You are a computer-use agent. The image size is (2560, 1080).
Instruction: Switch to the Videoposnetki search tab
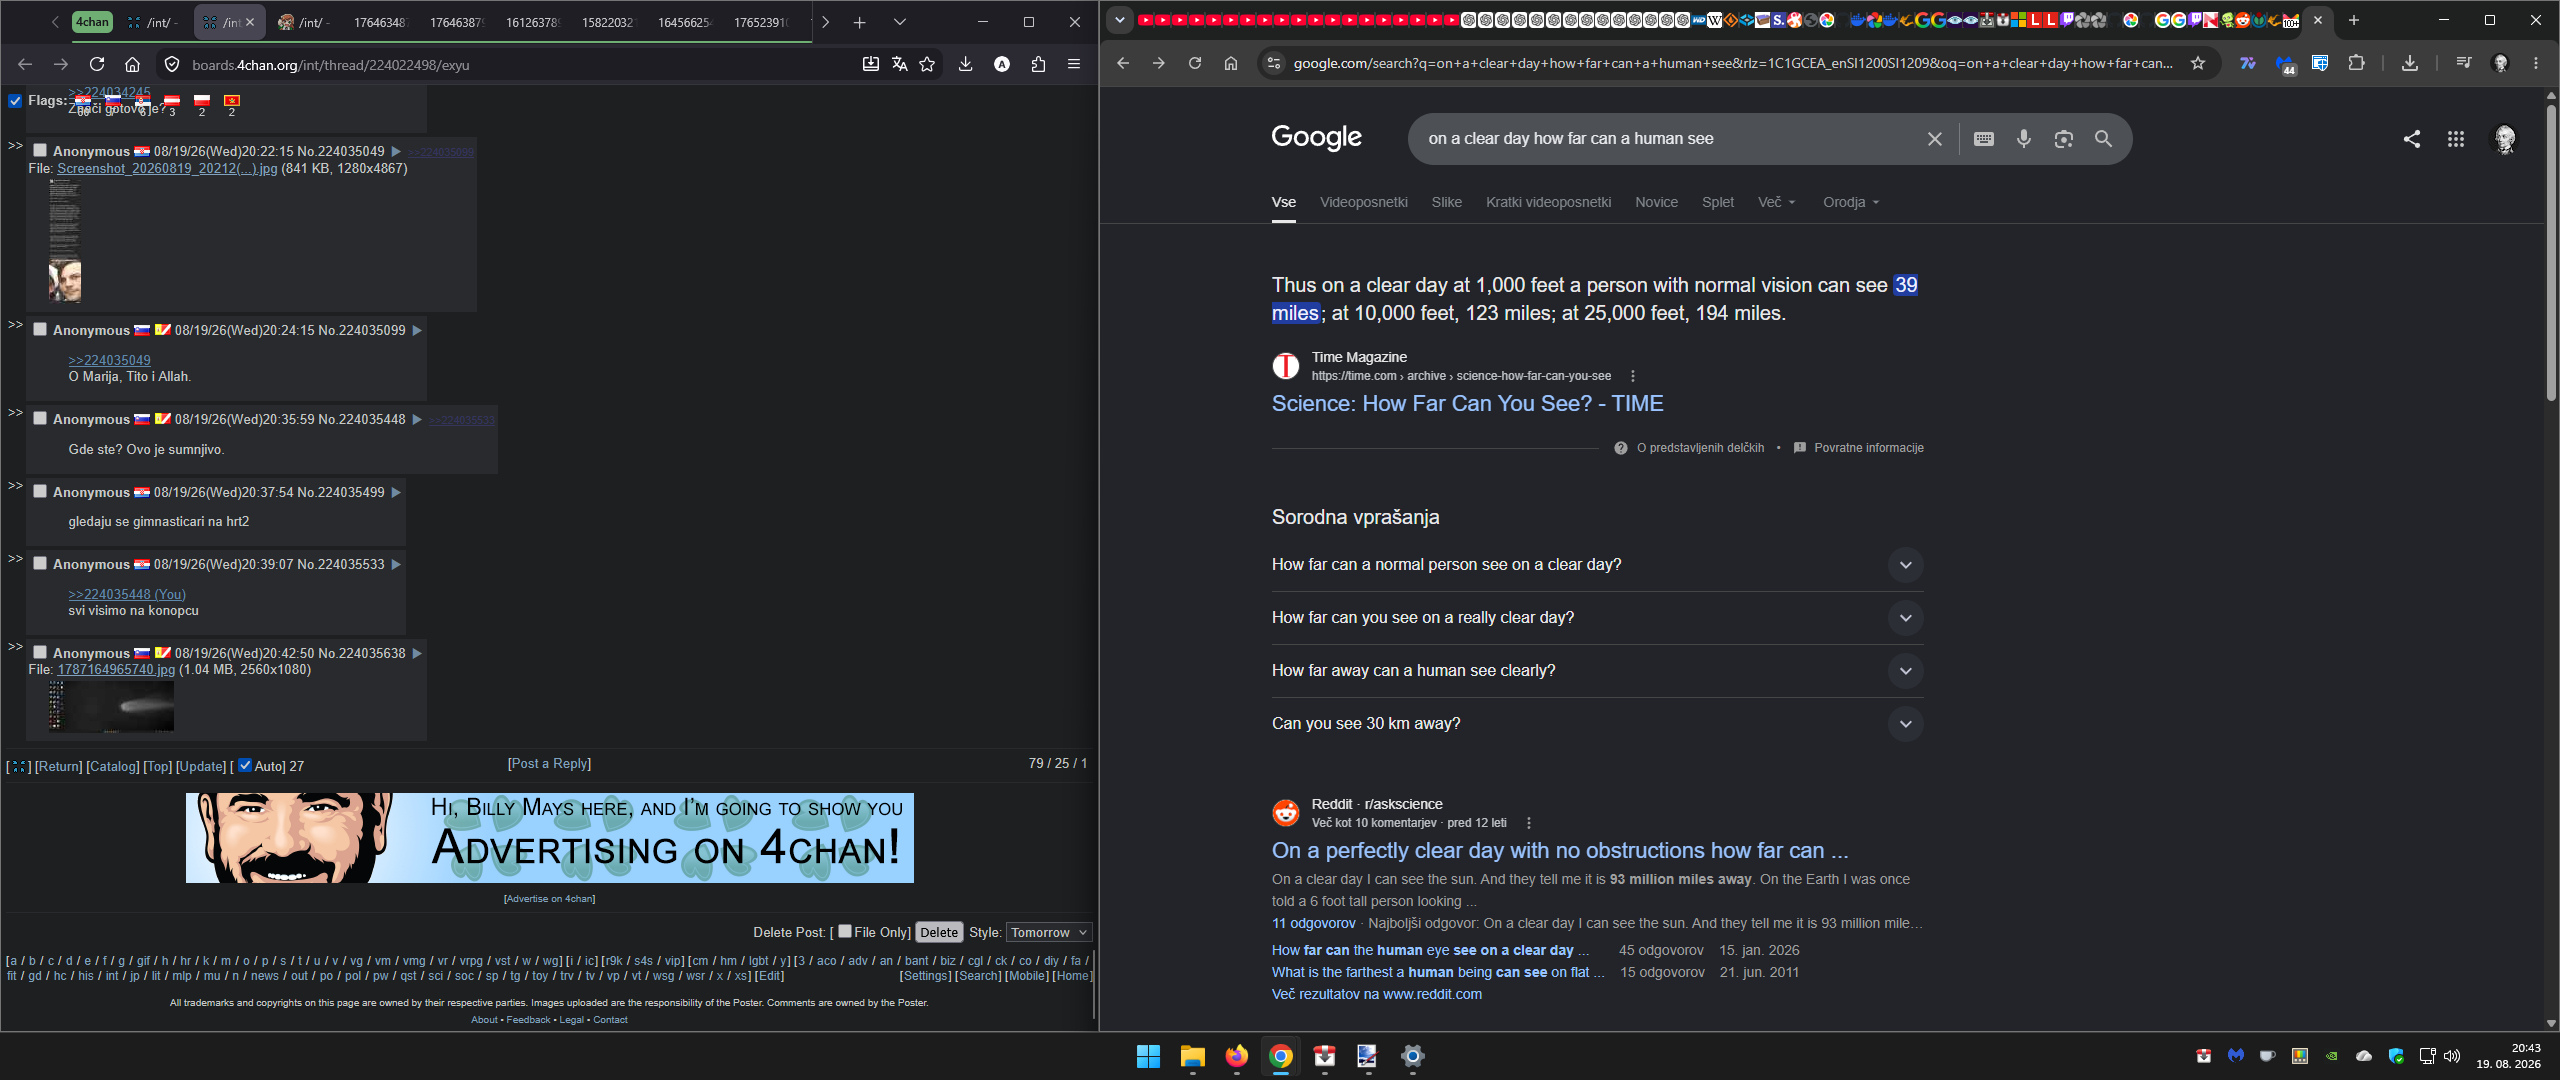[1363, 202]
